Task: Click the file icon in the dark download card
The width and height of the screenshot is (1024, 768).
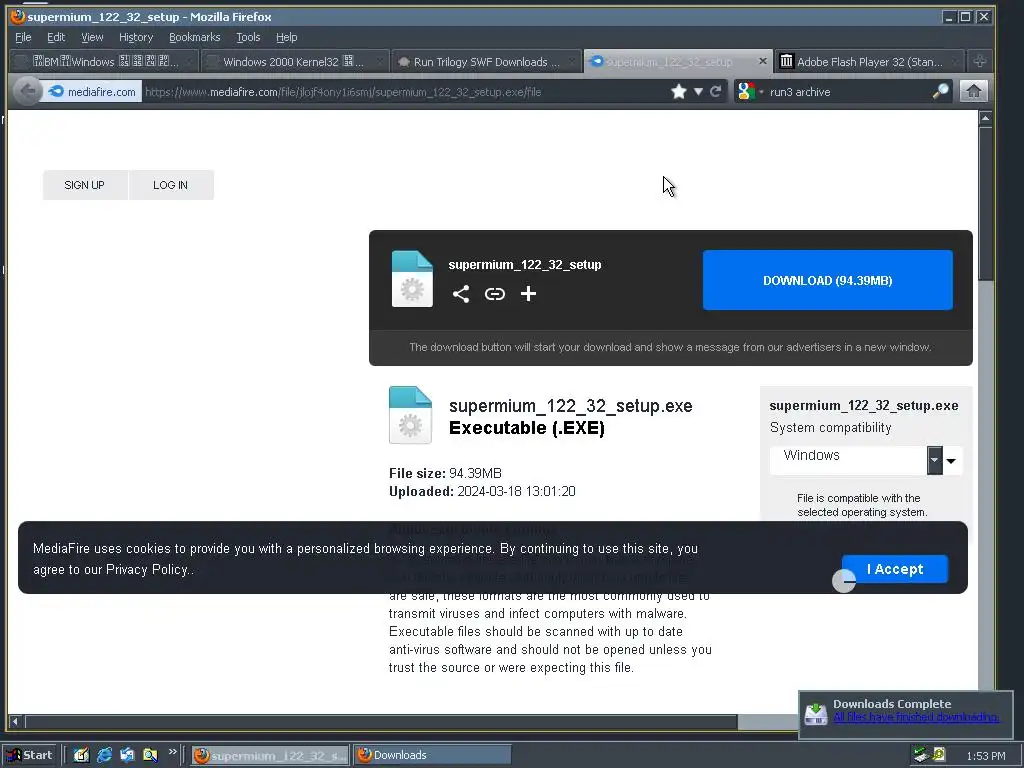Action: 412,279
